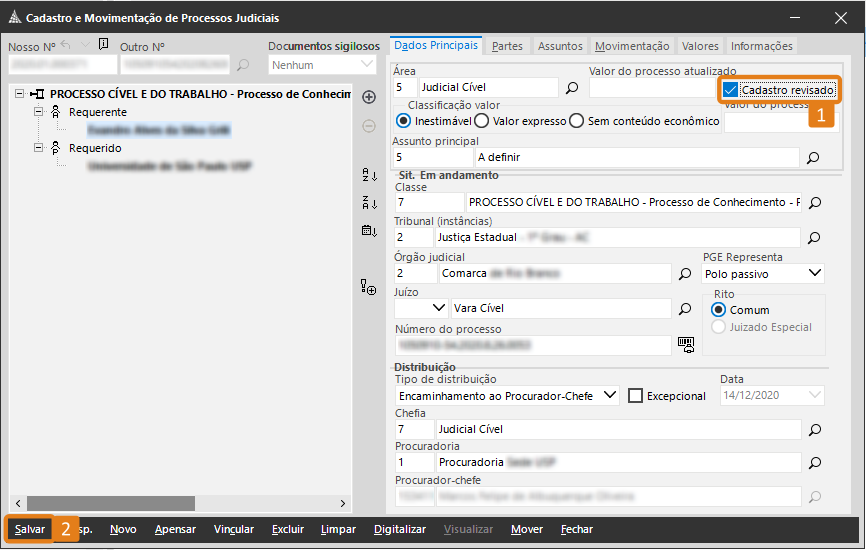Click the add (plus circle) icon beside the tree
Viewport: 866px width, 550px height.
[368, 97]
